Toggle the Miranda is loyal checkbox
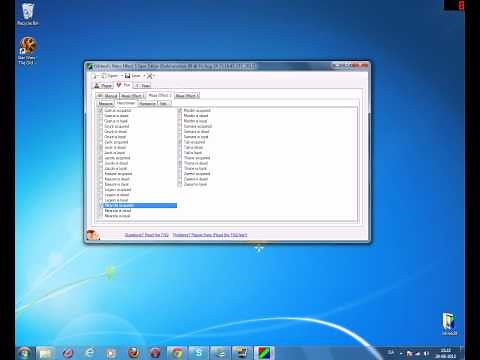480x360 pixels. click(100, 216)
